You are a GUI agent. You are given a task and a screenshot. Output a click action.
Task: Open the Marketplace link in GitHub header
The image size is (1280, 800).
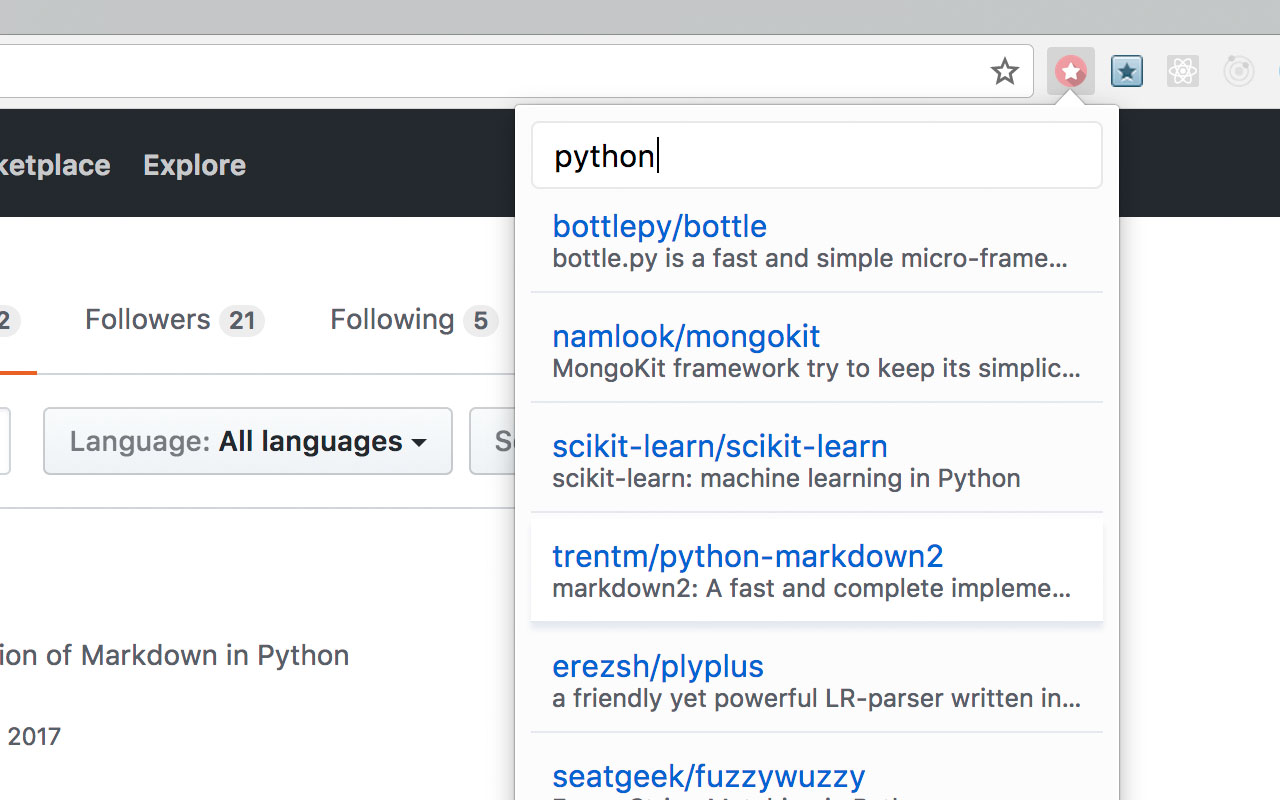pyautogui.click(x=55, y=165)
